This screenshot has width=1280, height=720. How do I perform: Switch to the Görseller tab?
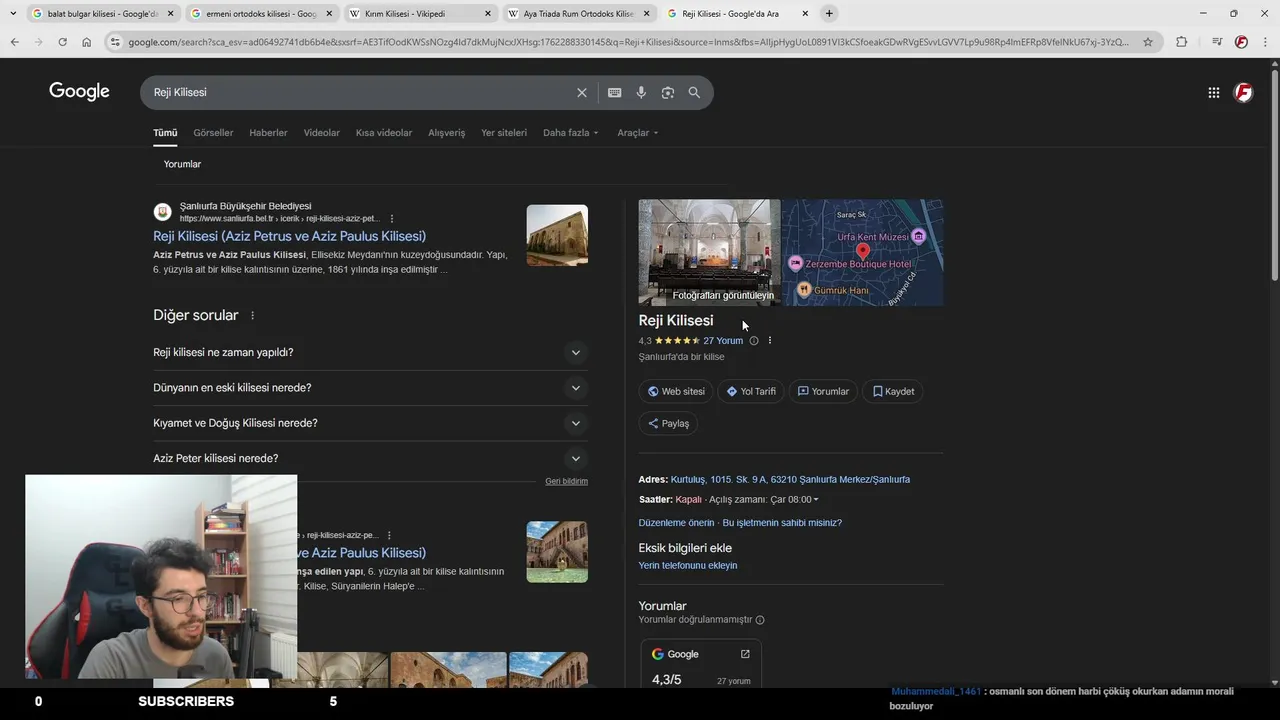[213, 133]
